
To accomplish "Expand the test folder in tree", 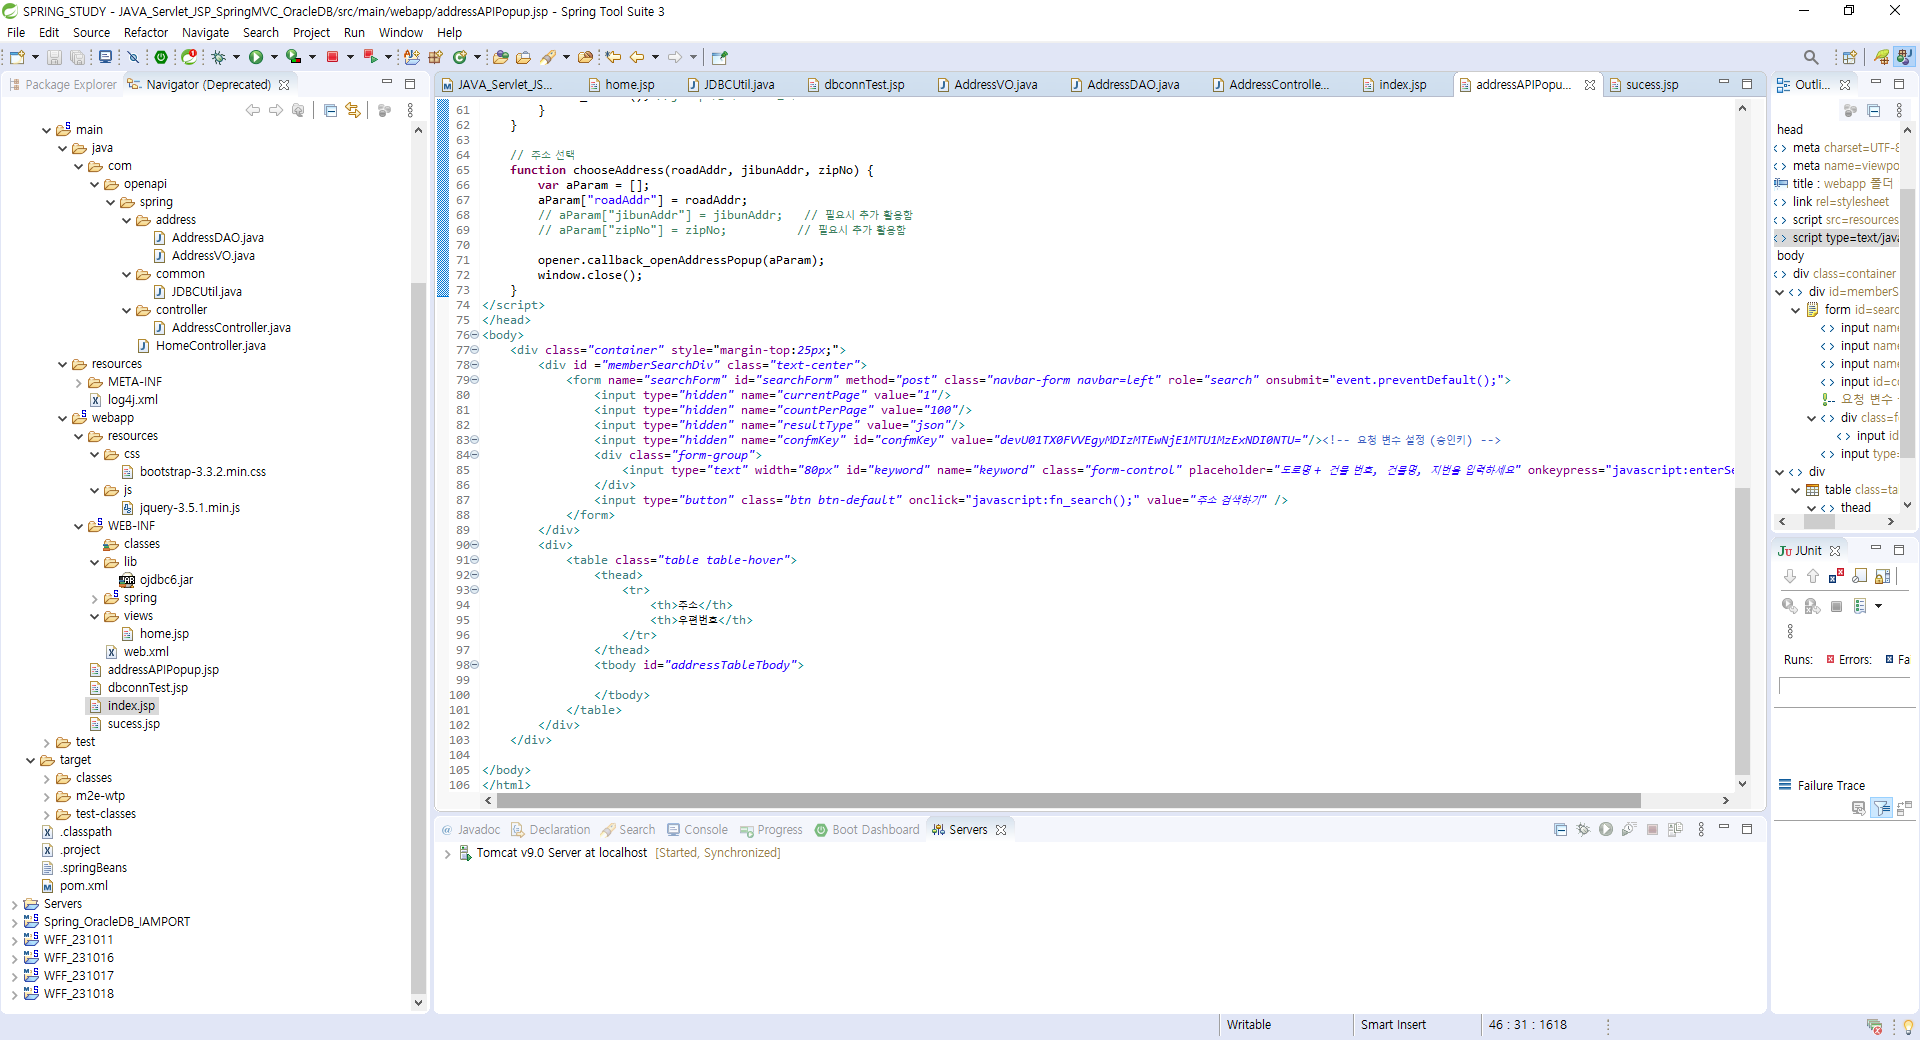I will click(46, 742).
